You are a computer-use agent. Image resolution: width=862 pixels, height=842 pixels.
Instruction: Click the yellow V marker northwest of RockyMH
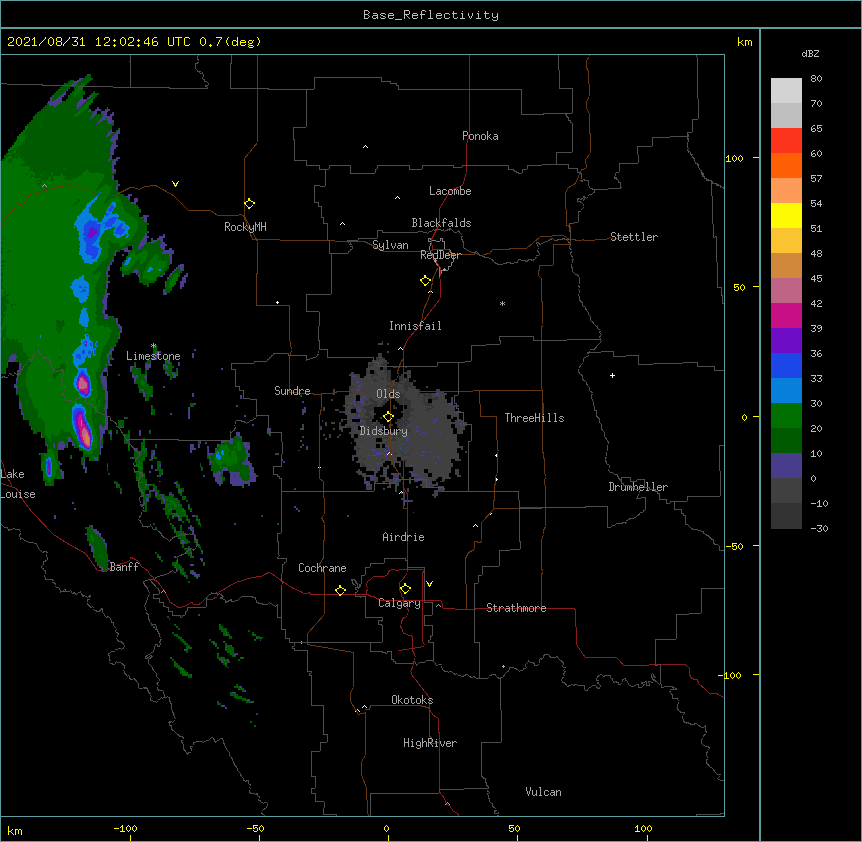[175, 184]
